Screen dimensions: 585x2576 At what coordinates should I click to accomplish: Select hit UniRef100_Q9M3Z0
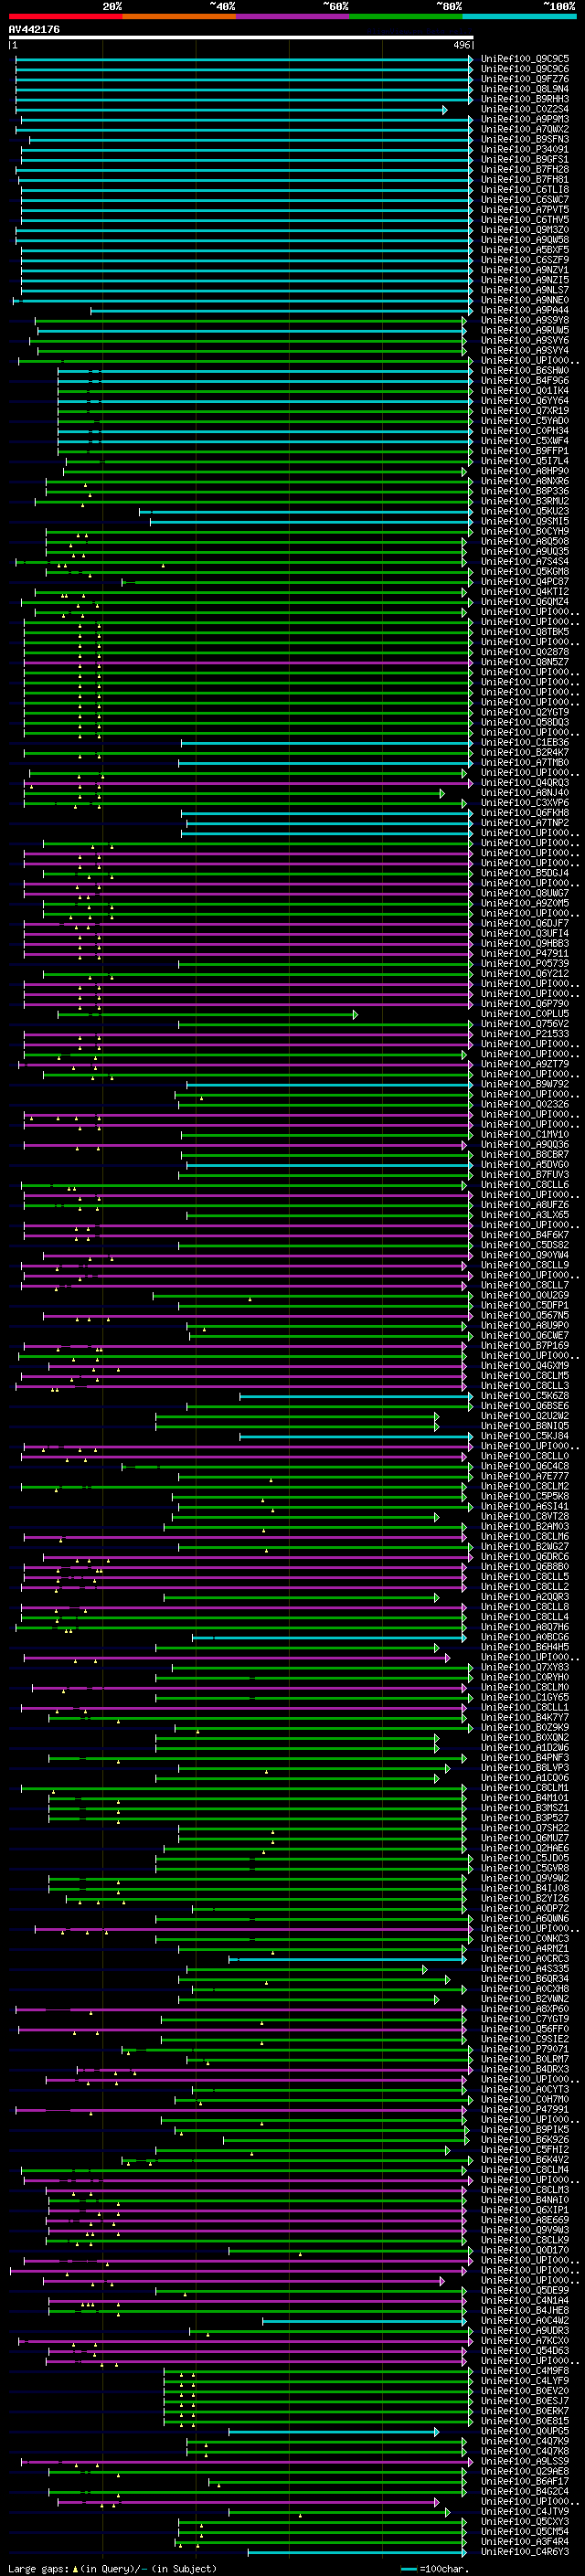click(525, 229)
